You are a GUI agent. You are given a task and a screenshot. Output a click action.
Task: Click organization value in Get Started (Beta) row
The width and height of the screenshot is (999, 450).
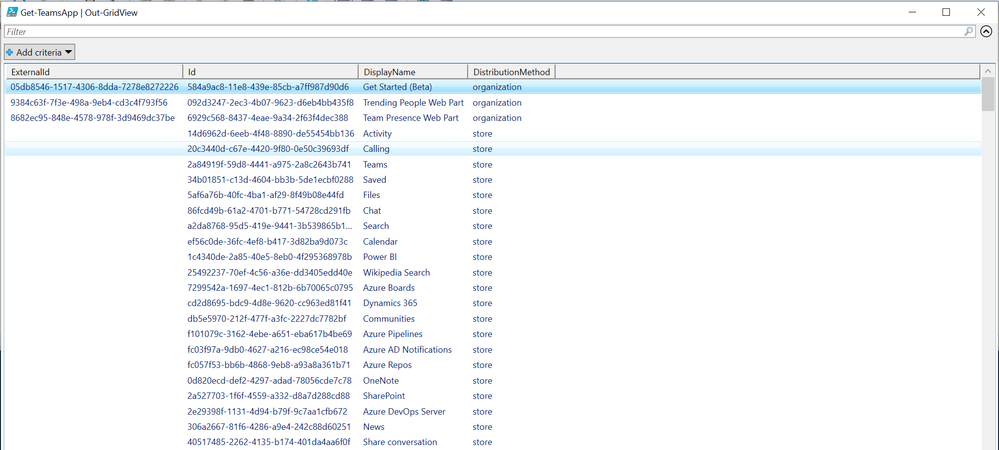point(497,87)
